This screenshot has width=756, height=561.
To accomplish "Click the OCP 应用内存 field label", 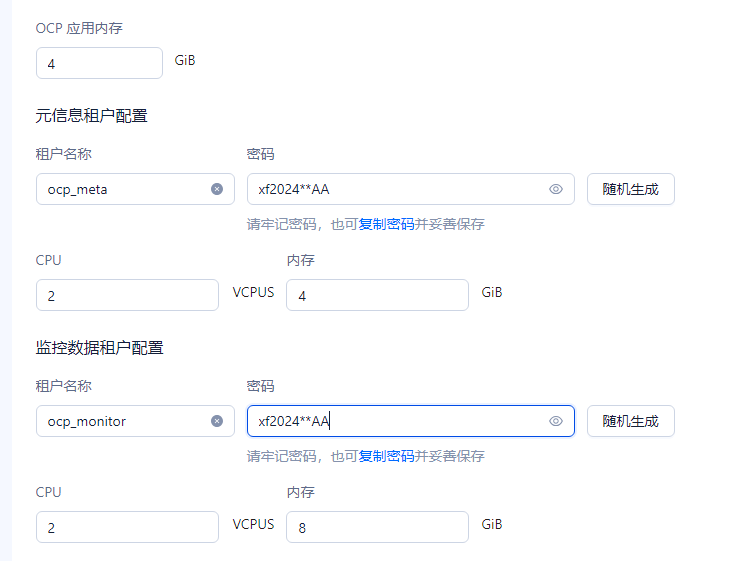I will point(79,28).
